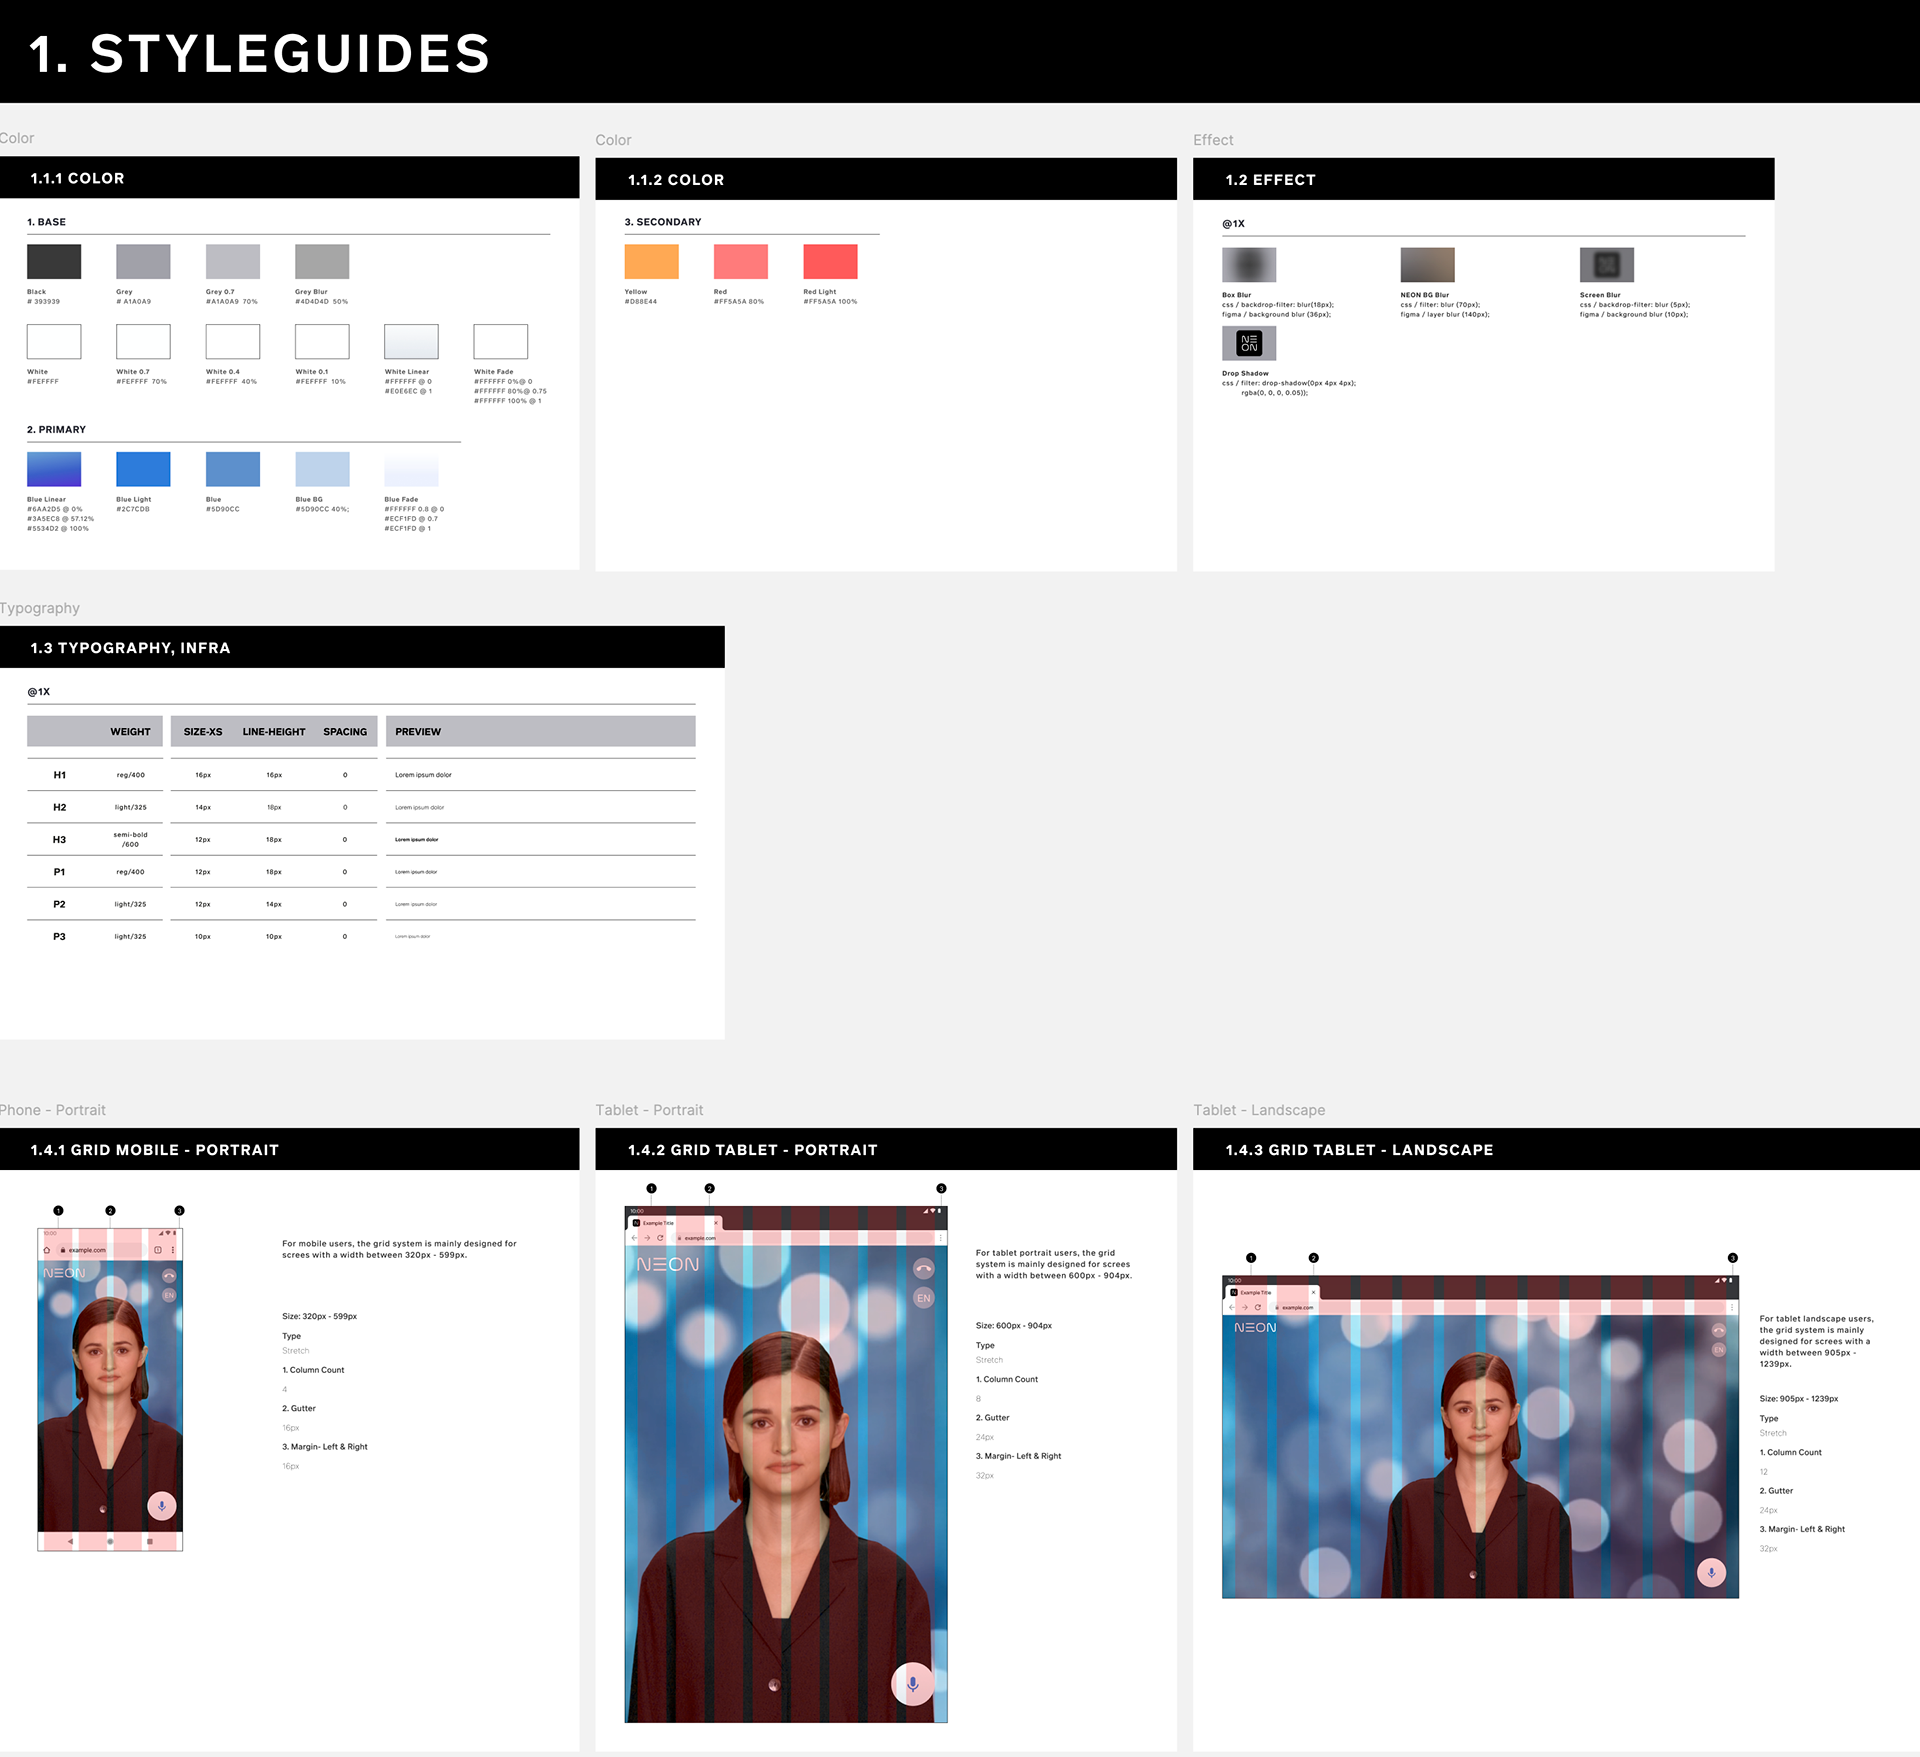Click the example.com address bar in tablet landscape
The image size is (1920, 1757).
(x=1298, y=1307)
